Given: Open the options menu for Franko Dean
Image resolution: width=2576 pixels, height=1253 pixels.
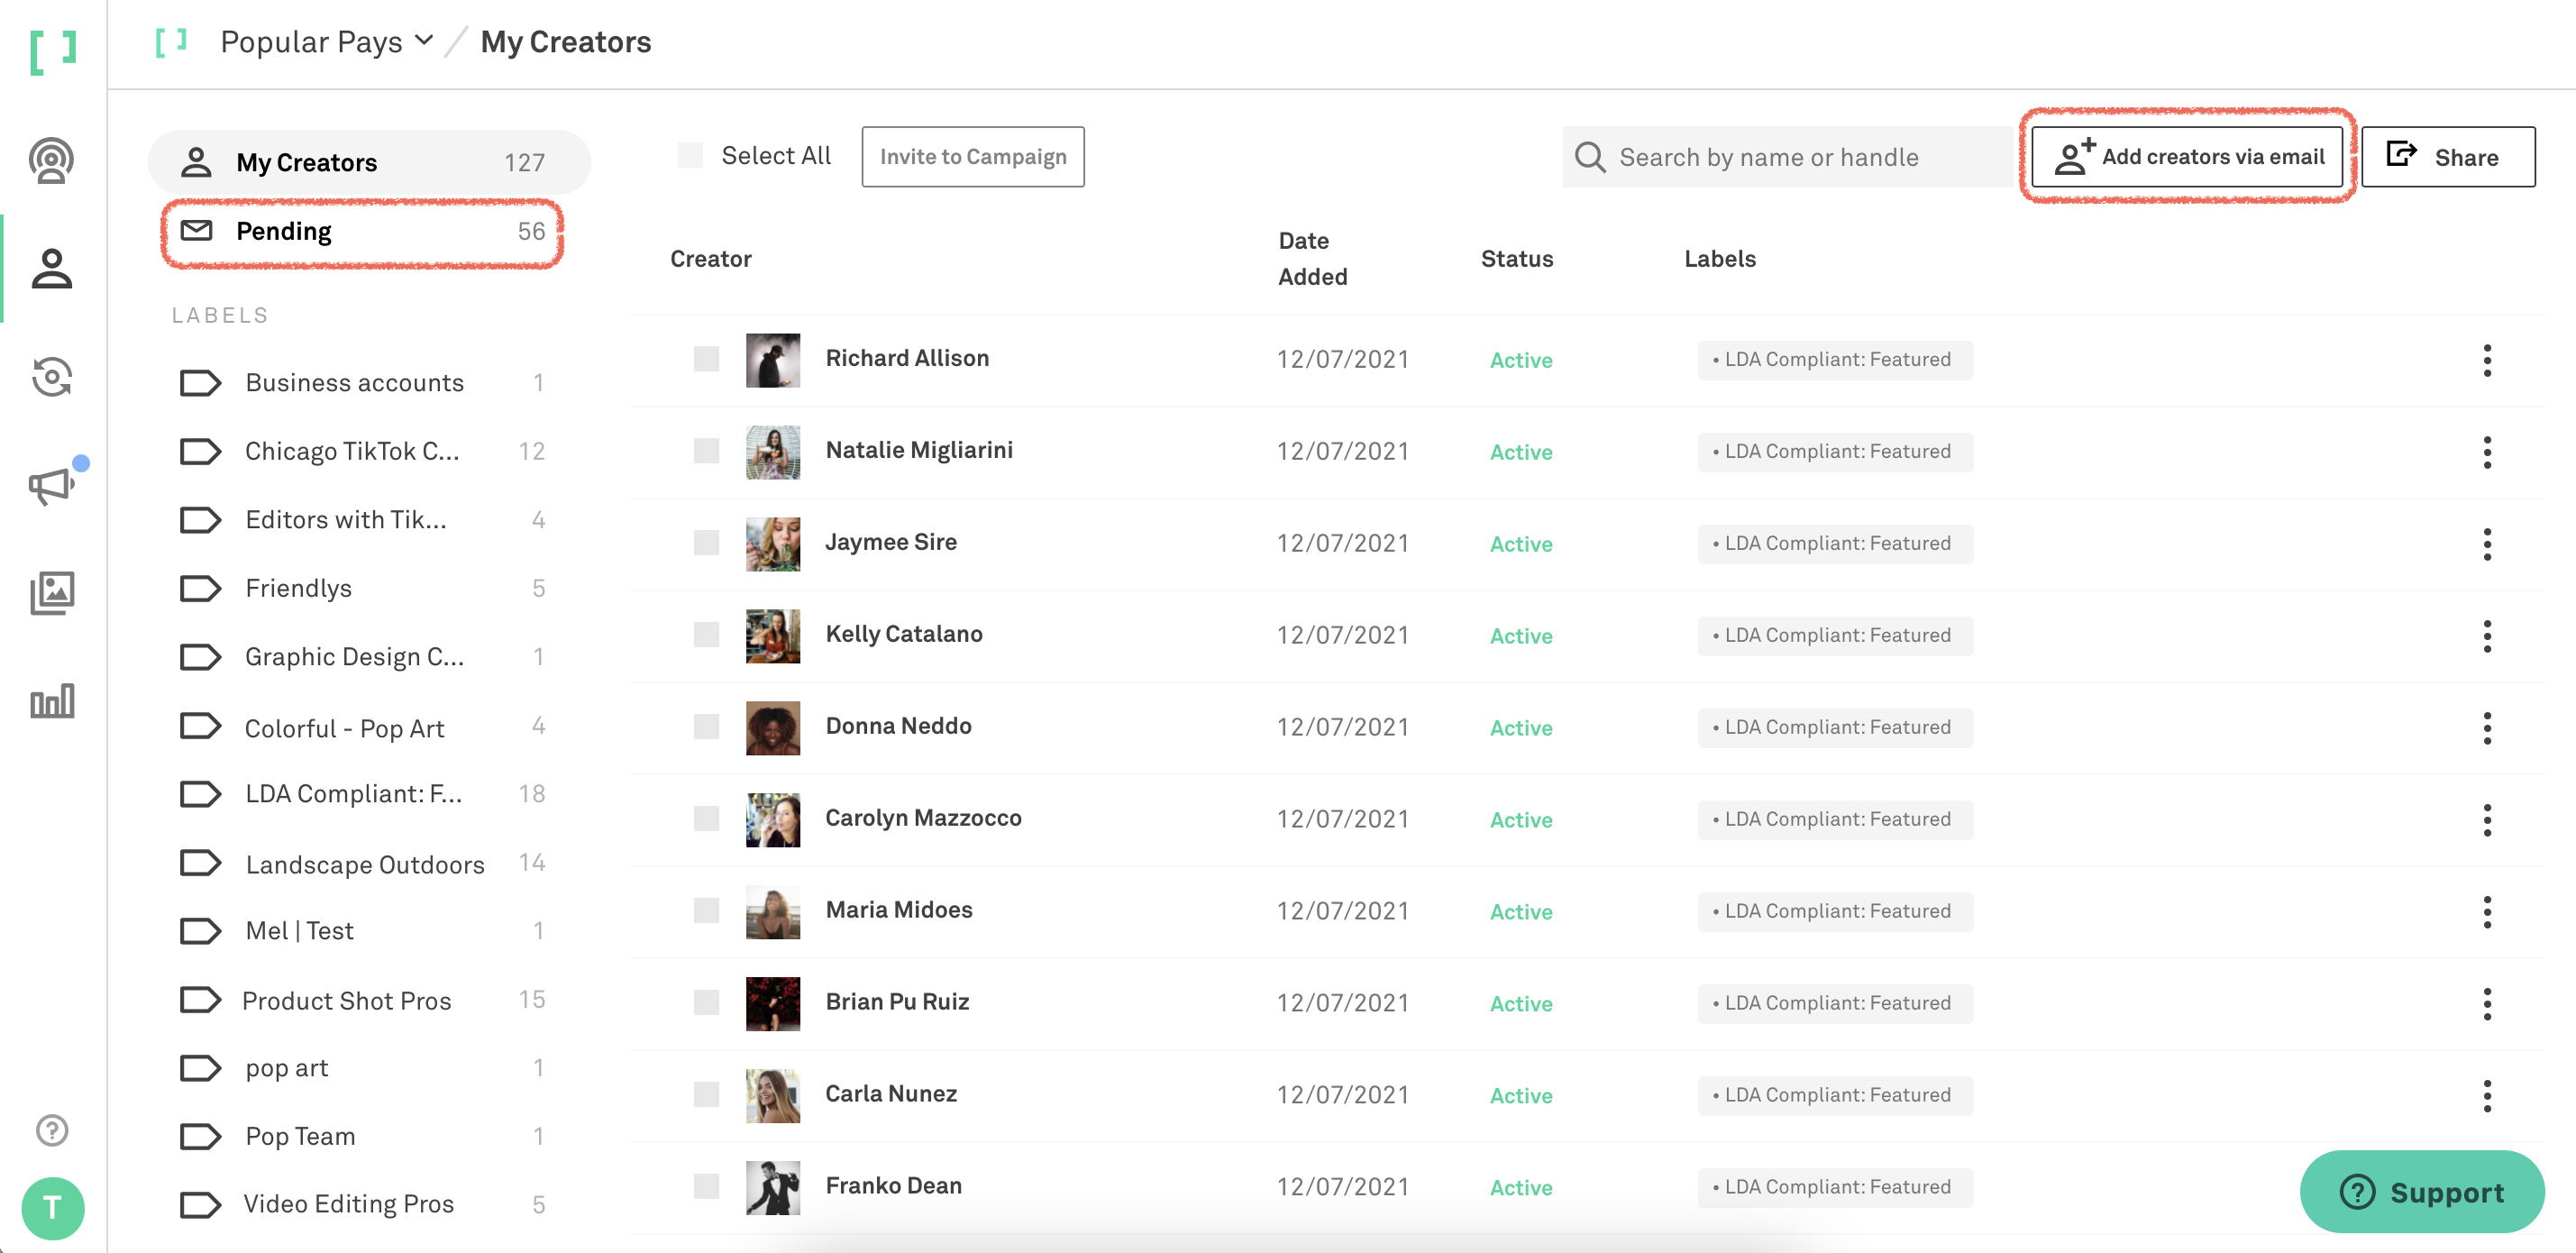Looking at the screenshot, I should pyautogui.click(x=2487, y=1187).
